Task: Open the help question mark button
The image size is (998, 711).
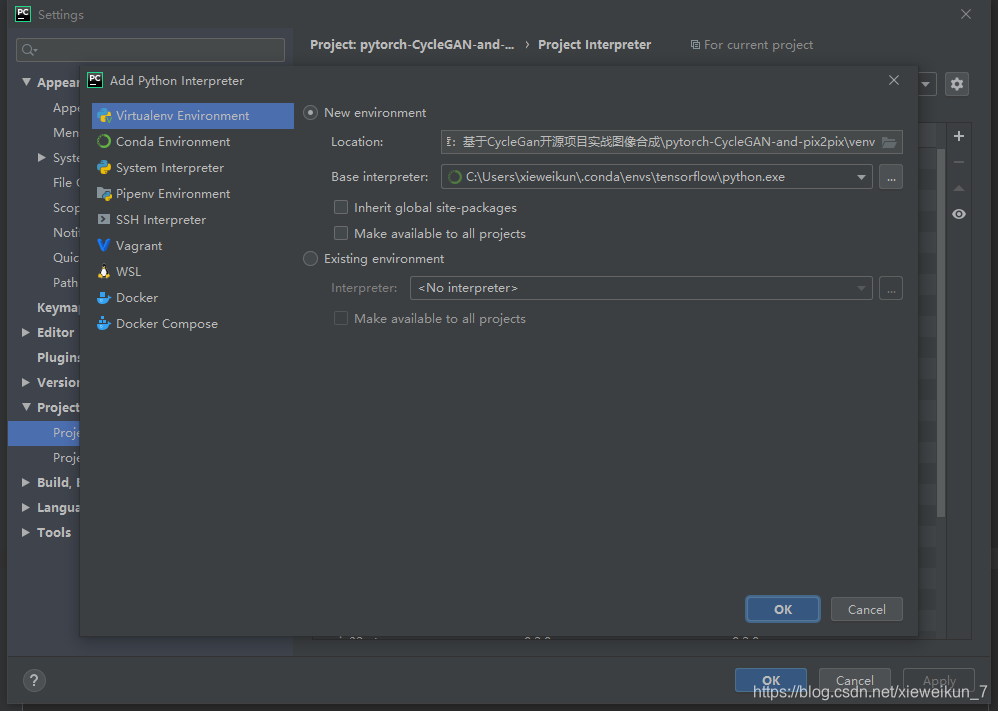Action: (x=34, y=680)
